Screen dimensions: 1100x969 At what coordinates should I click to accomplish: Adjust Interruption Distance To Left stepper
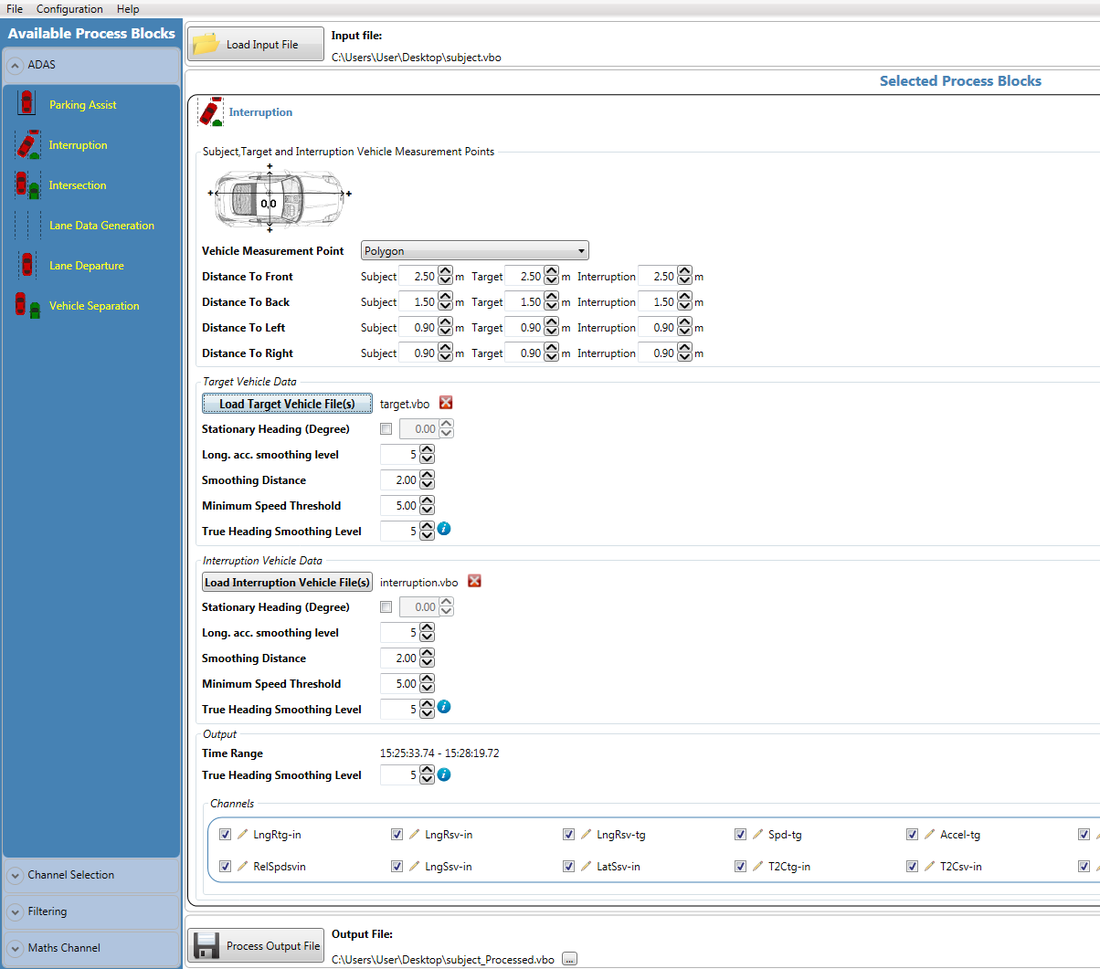[685, 328]
